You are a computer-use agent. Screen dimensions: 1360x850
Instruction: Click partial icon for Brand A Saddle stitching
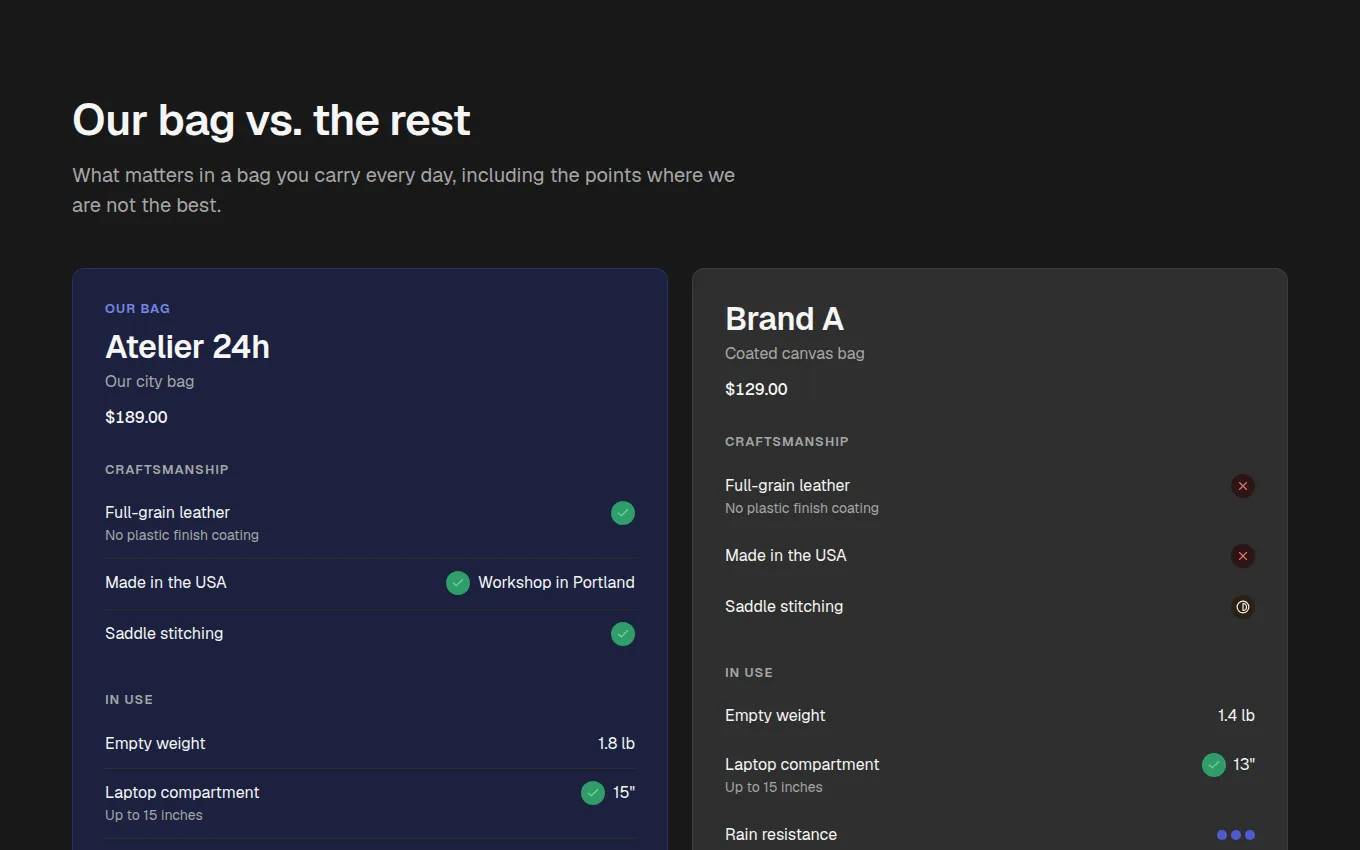[1243, 607]
